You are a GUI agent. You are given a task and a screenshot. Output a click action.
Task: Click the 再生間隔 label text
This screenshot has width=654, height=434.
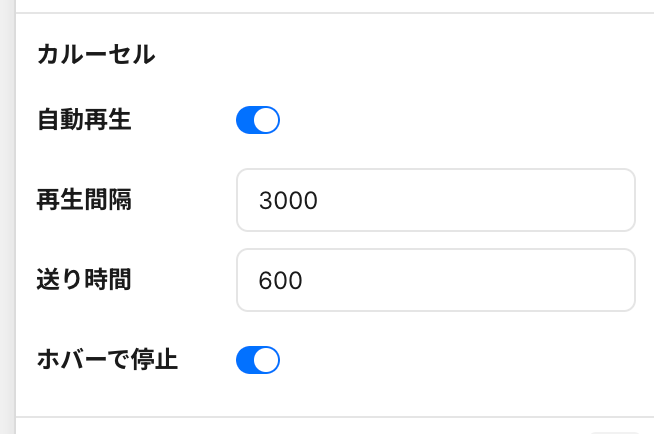point(84,200)
